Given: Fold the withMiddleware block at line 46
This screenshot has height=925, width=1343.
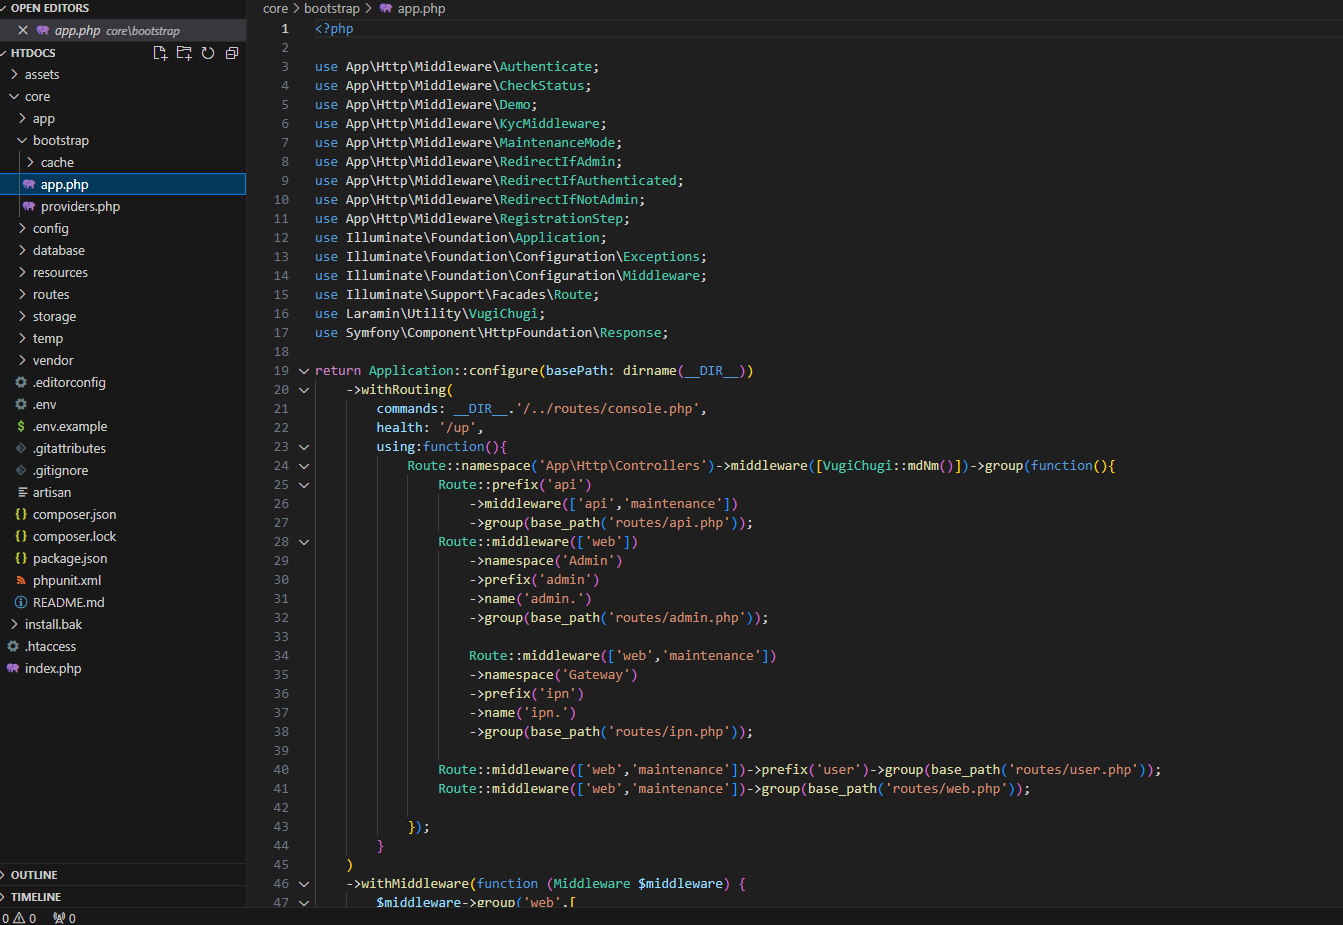Looking at the screenshot, I should pyautogui.click(x=304, y=884).
